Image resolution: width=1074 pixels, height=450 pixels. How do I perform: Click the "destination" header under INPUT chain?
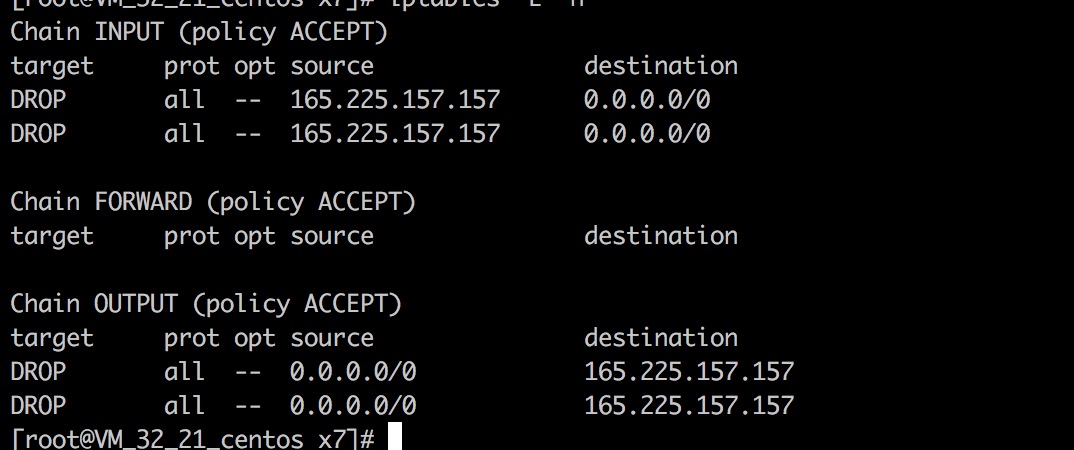point(660,66)
